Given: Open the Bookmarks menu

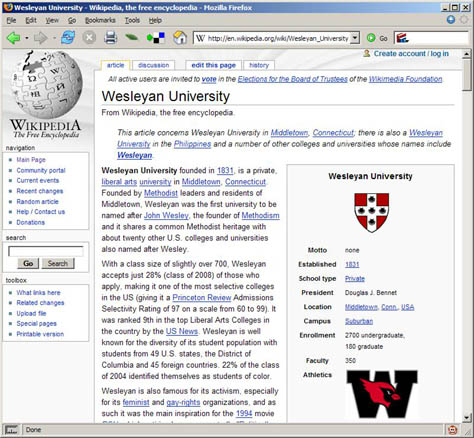Looking at the screenshot, I should (x=100, y=20).
